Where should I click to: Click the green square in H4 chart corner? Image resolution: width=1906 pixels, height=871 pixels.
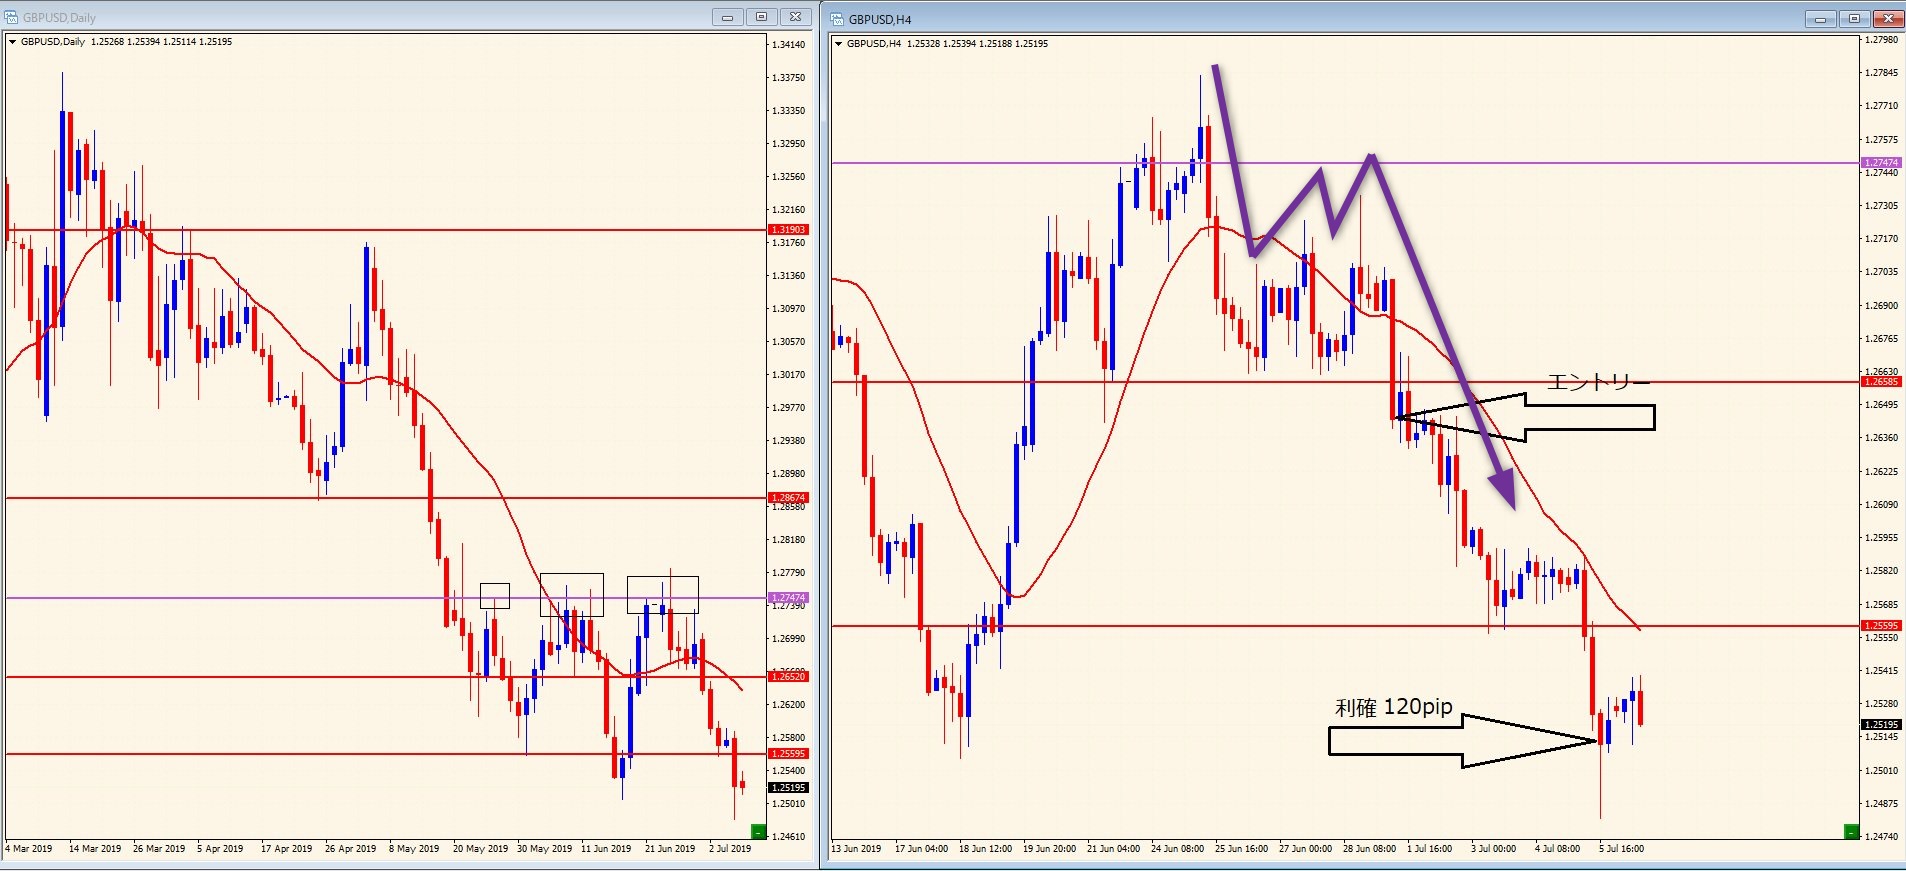(x=1851, y=832)
